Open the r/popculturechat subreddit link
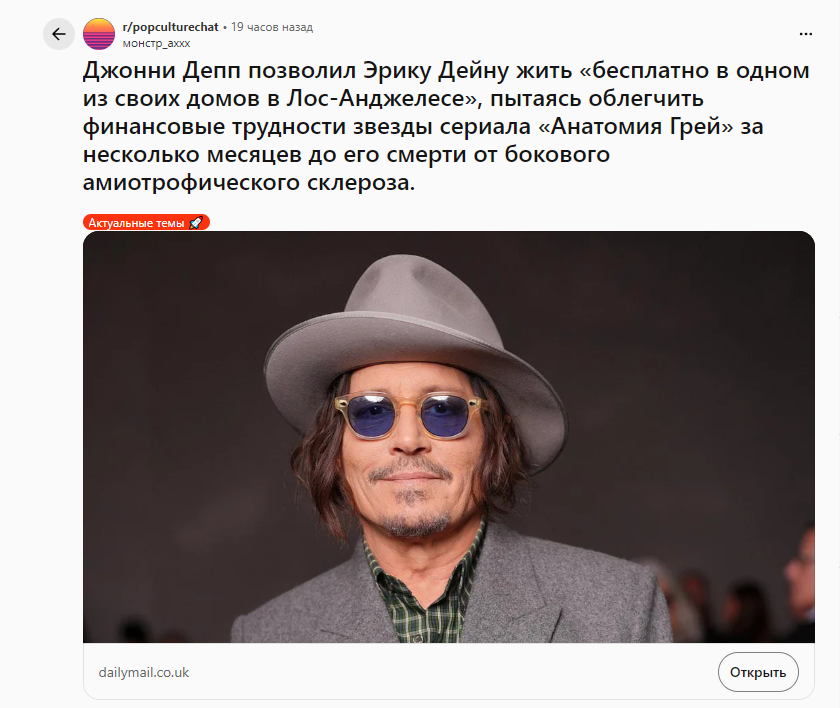The height and width of the screenshot is (708, 840). coord(170,27)
